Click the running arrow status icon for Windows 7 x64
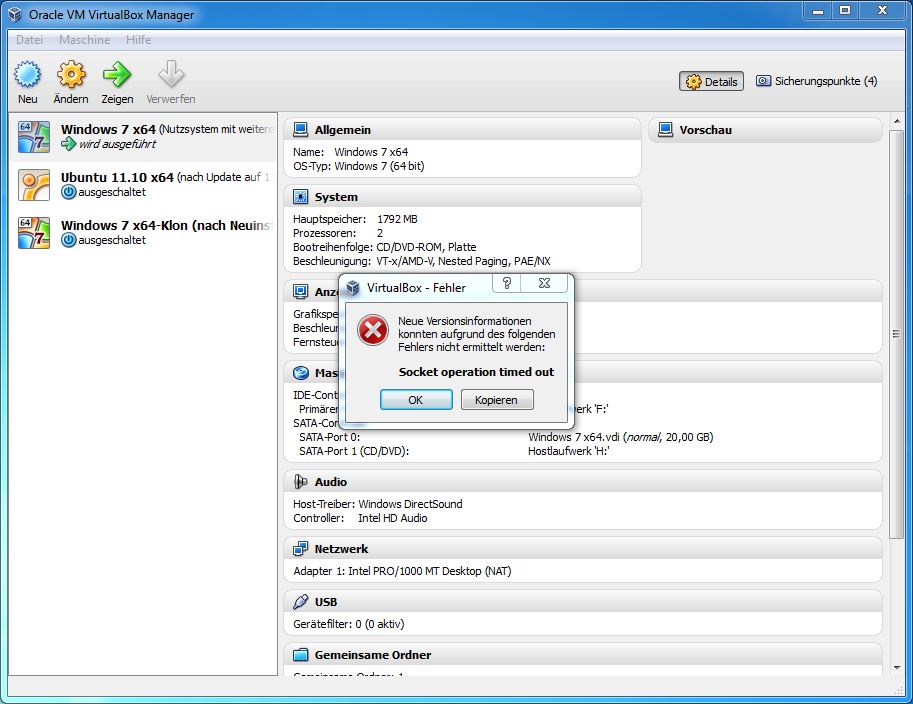The width and height of the screenshot is (913, 704). [x=69, y=143]
